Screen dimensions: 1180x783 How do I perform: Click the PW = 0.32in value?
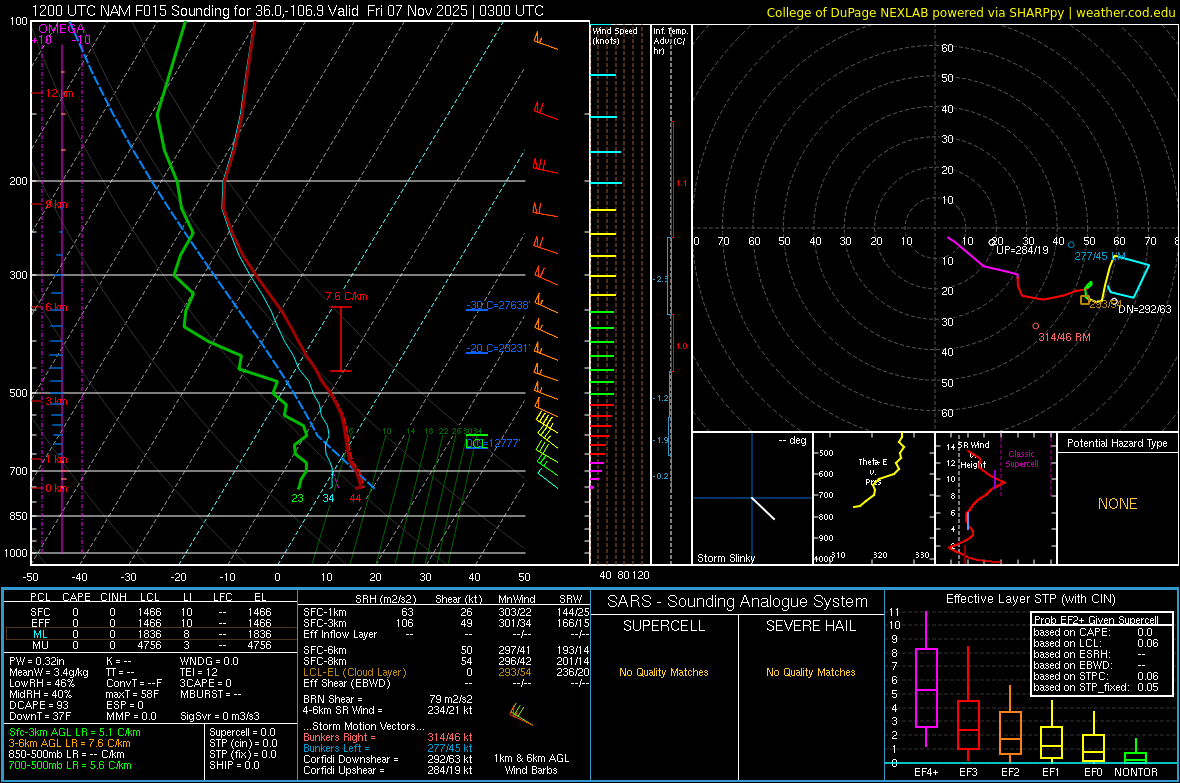(x=37, y=661)
